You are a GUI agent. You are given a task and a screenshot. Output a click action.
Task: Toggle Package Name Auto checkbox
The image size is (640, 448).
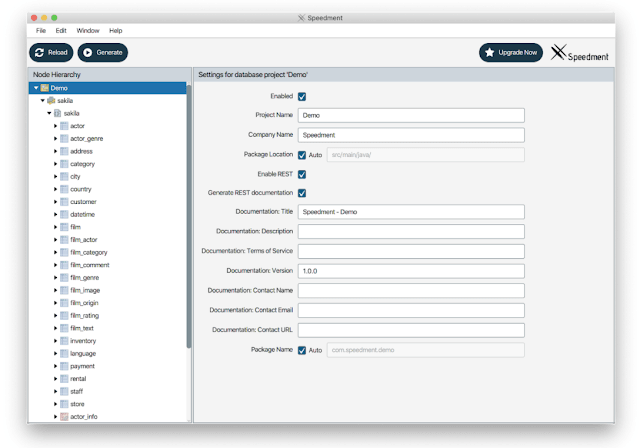[x=302, y=350]
